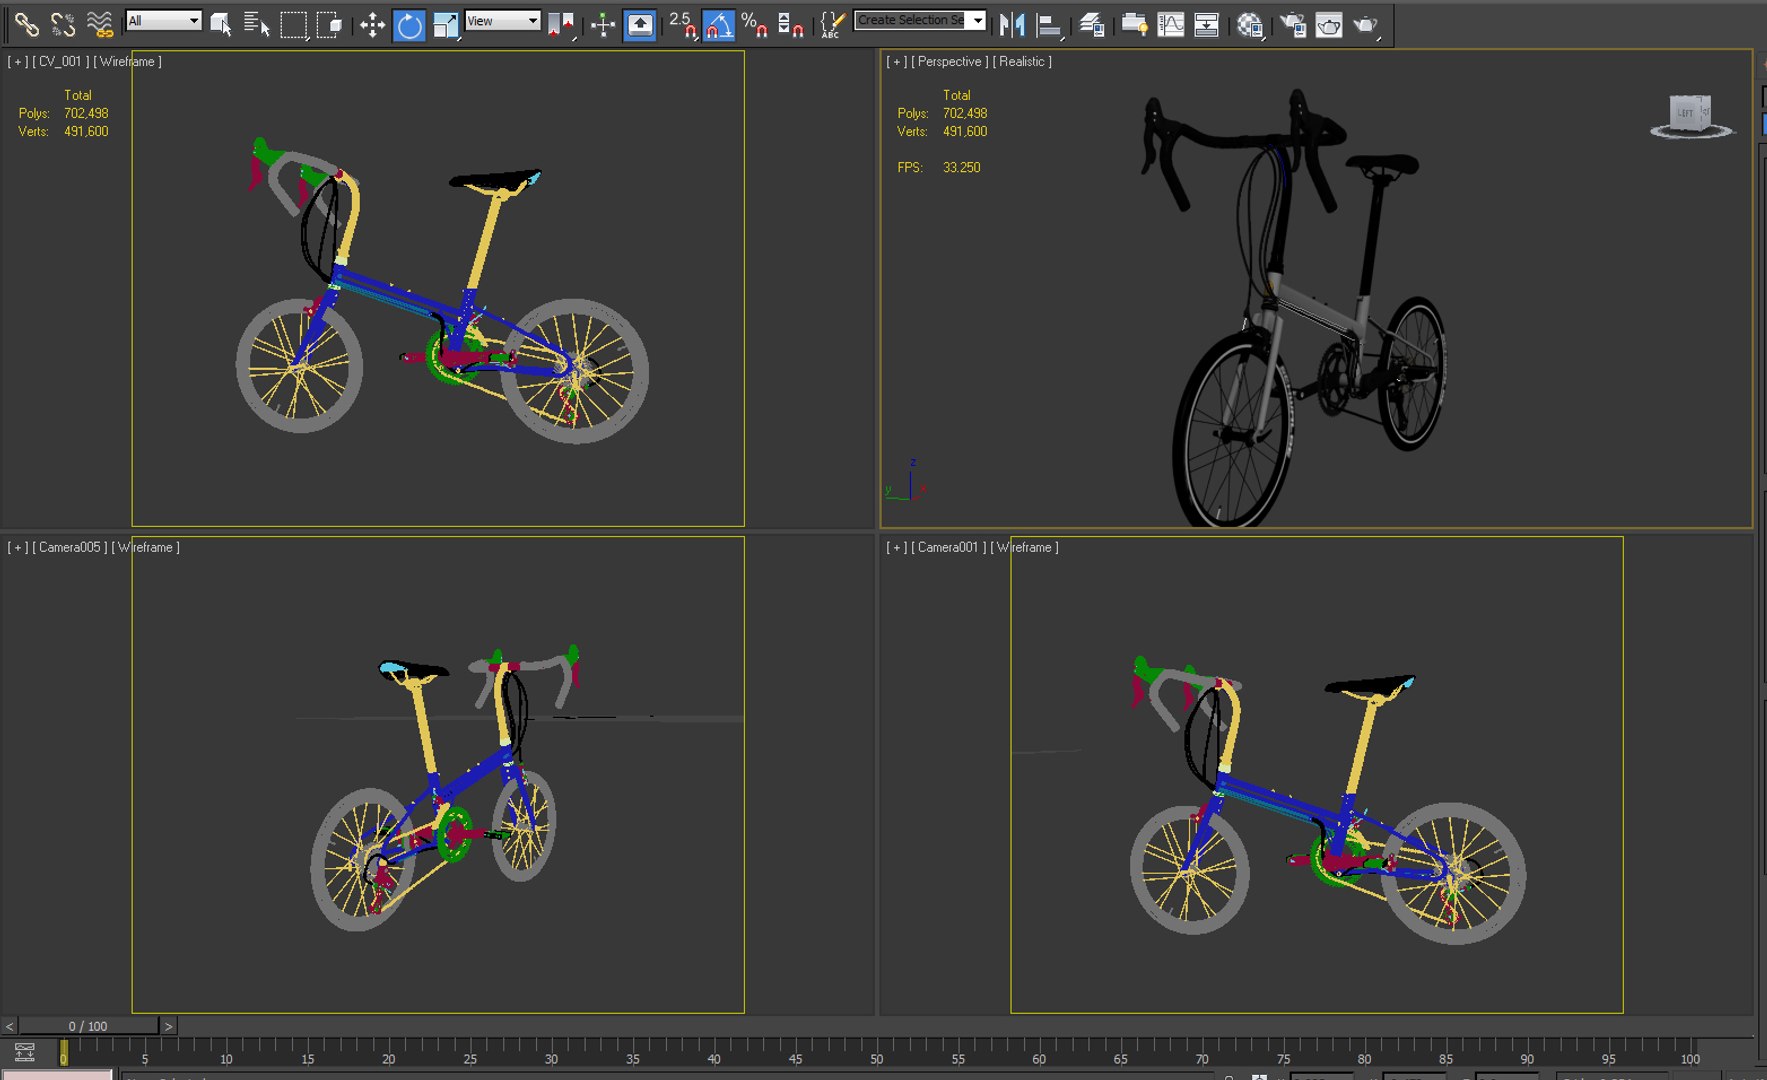Select the Select and Link tool
Screen dimensions: 1767x1080
(26, 24)
